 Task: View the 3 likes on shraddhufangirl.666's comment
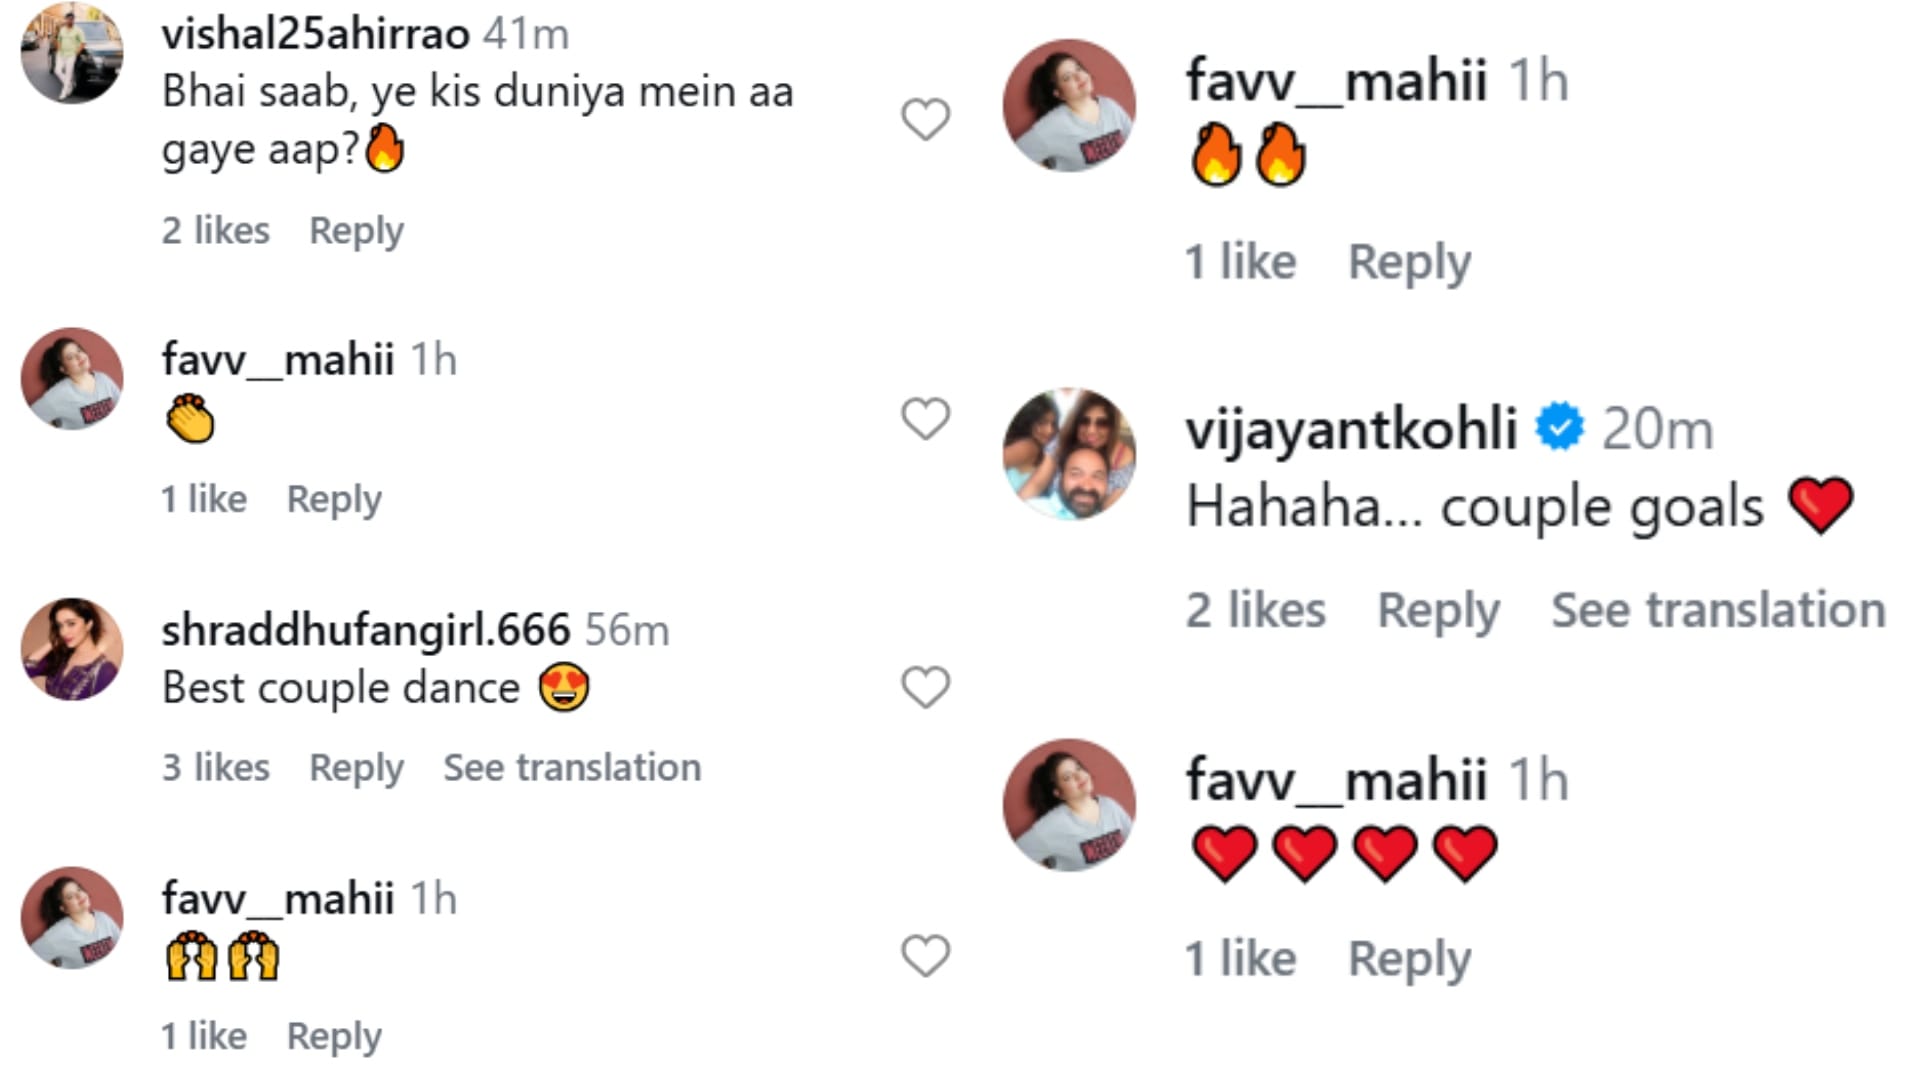[x=216, y=768]
